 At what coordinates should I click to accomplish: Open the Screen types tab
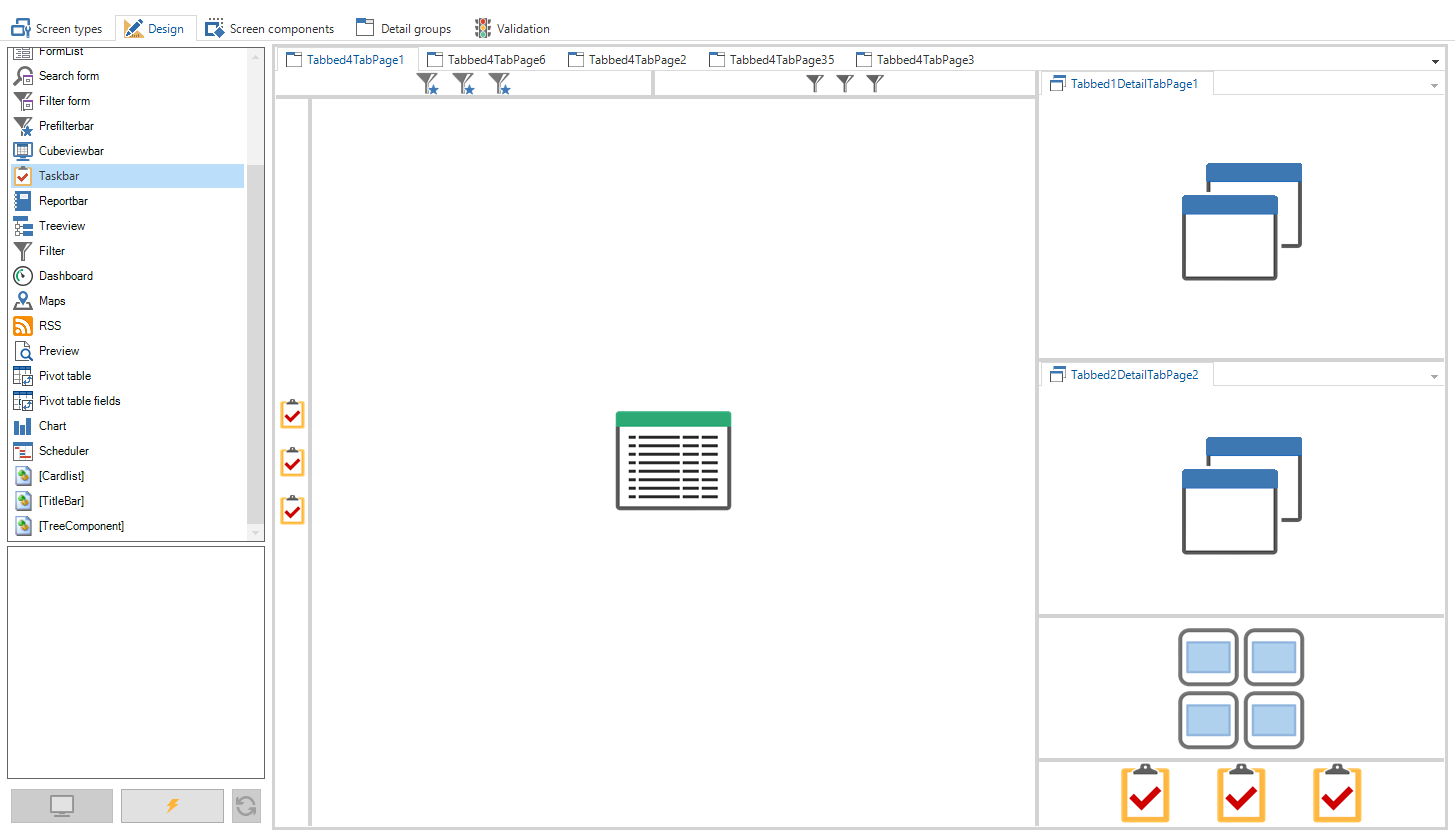tap(56, 28)
